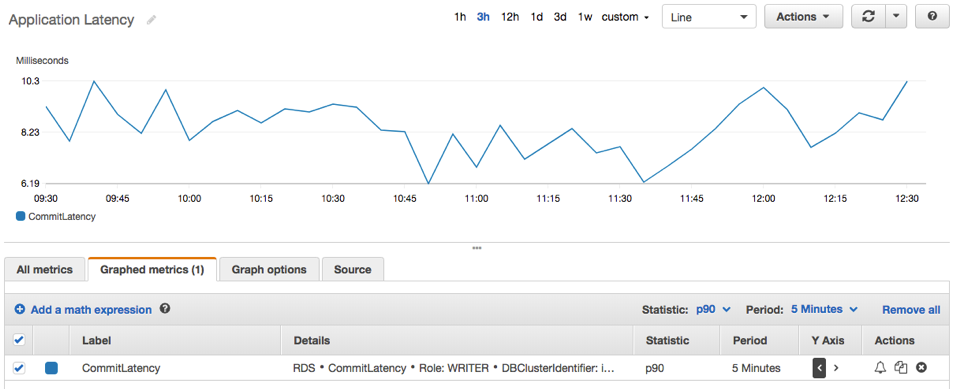Image resolution: width=956 pixels, height=389 pixels.
Task: Remove CommitLatency metric with the X icon
Action: [x=922, y=367]
